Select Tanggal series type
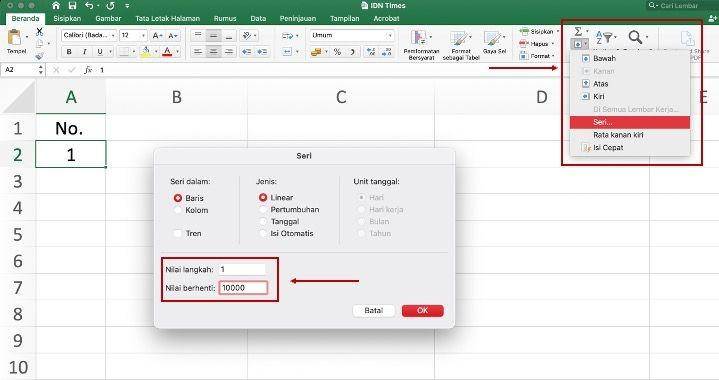This screenshot has height=380, width=719. coord(263,221)
